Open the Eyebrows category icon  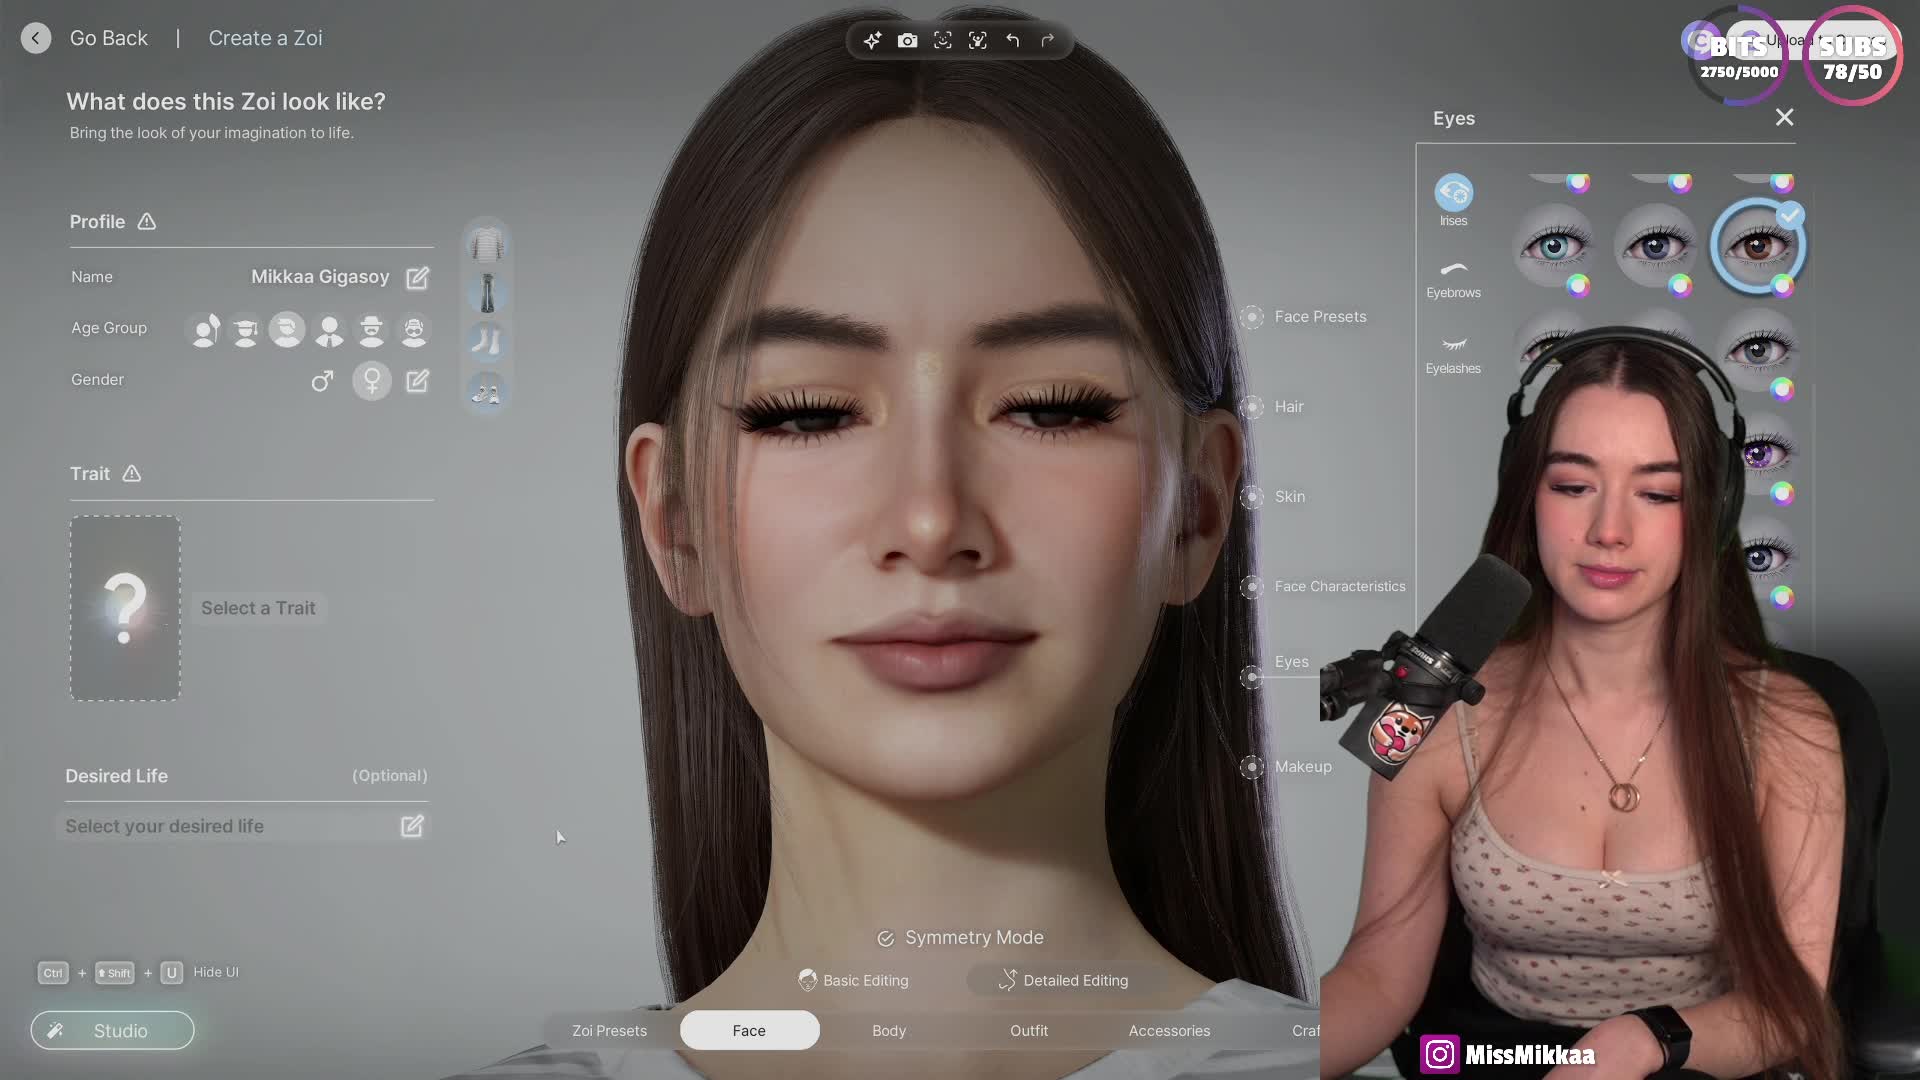click(x=1453, y=270)
